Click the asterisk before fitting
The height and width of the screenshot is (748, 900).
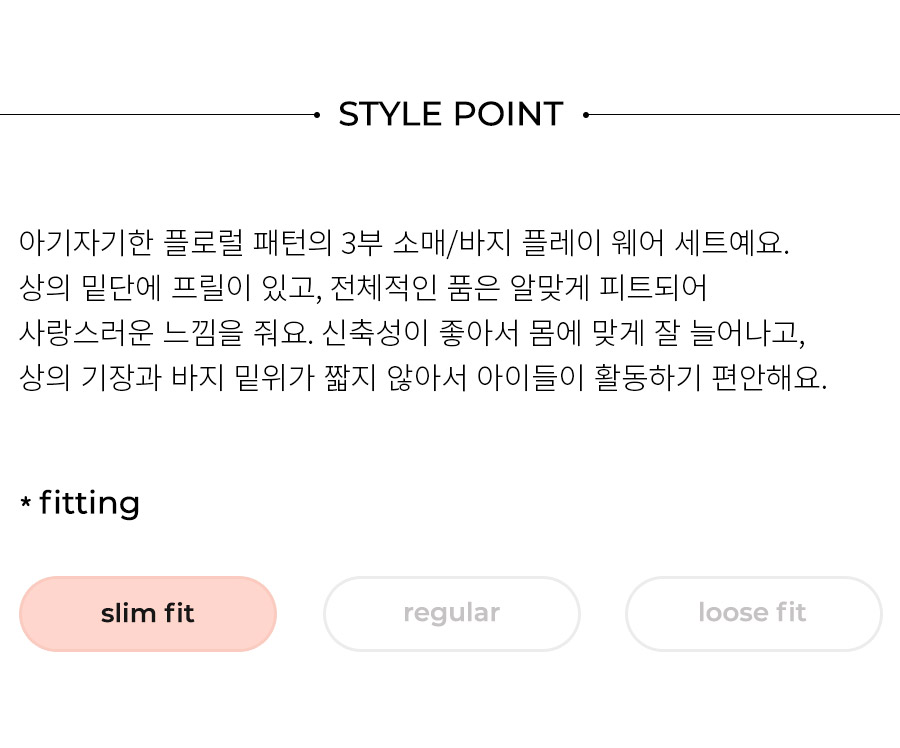26,502
